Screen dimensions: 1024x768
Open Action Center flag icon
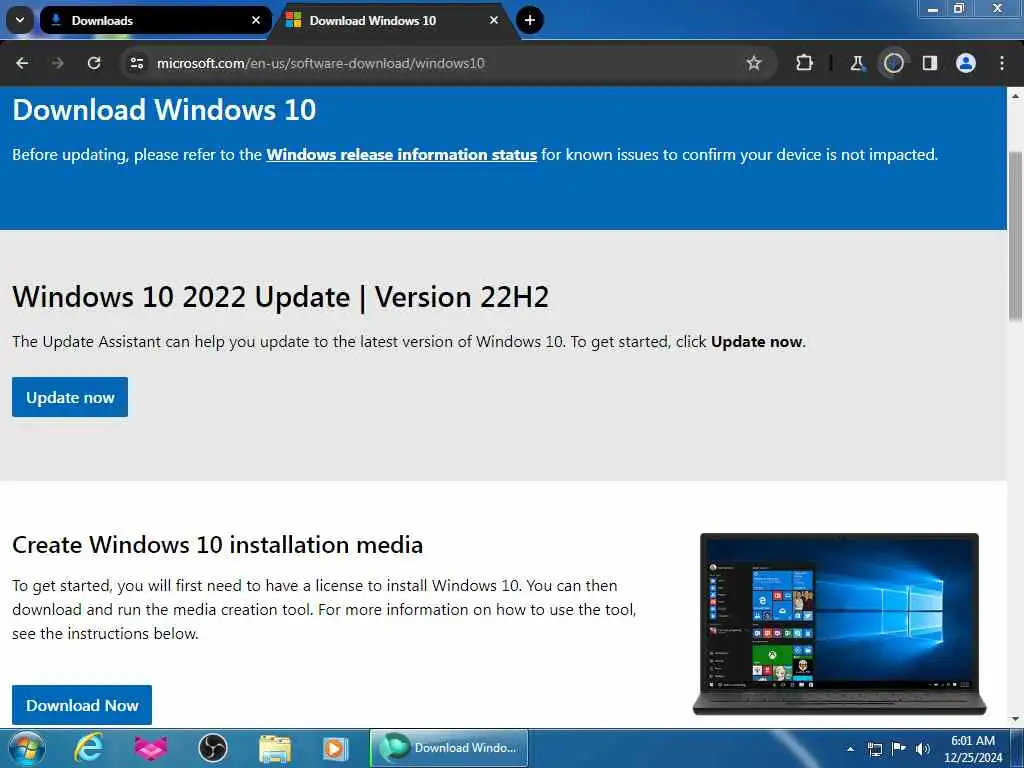(899, 749)
